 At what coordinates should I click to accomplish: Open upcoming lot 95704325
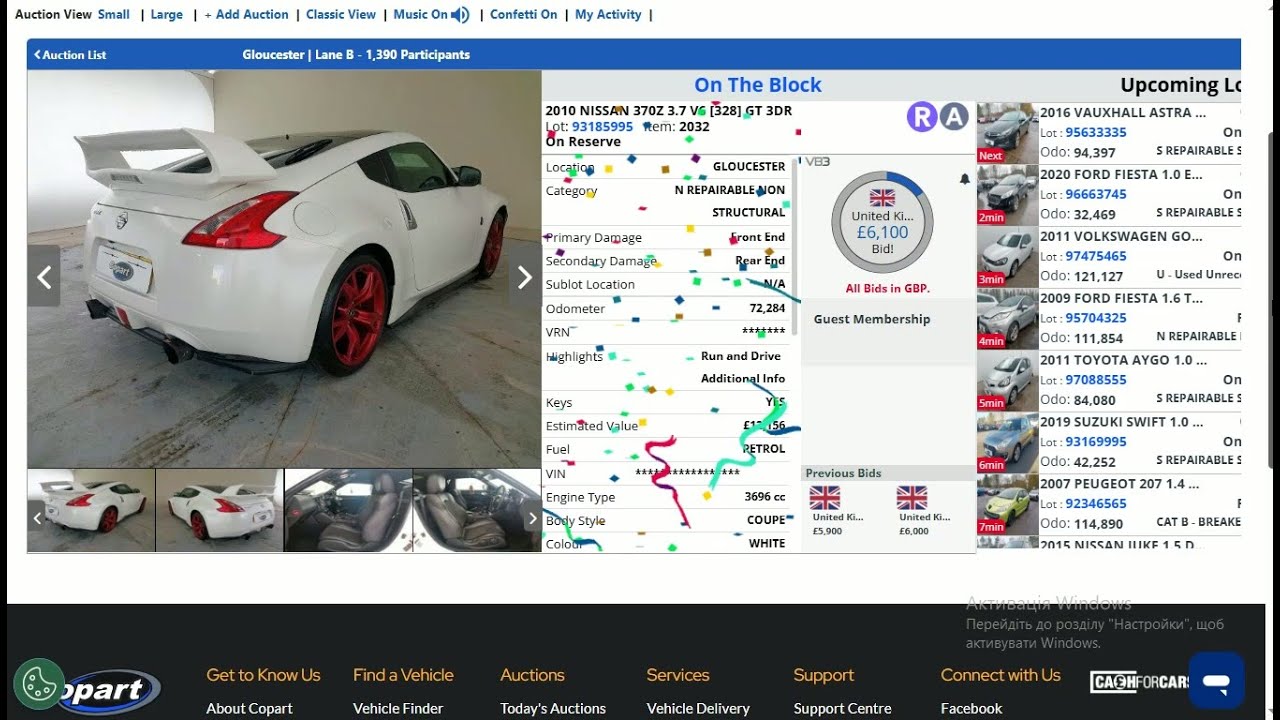click(x=1096, y=318)
